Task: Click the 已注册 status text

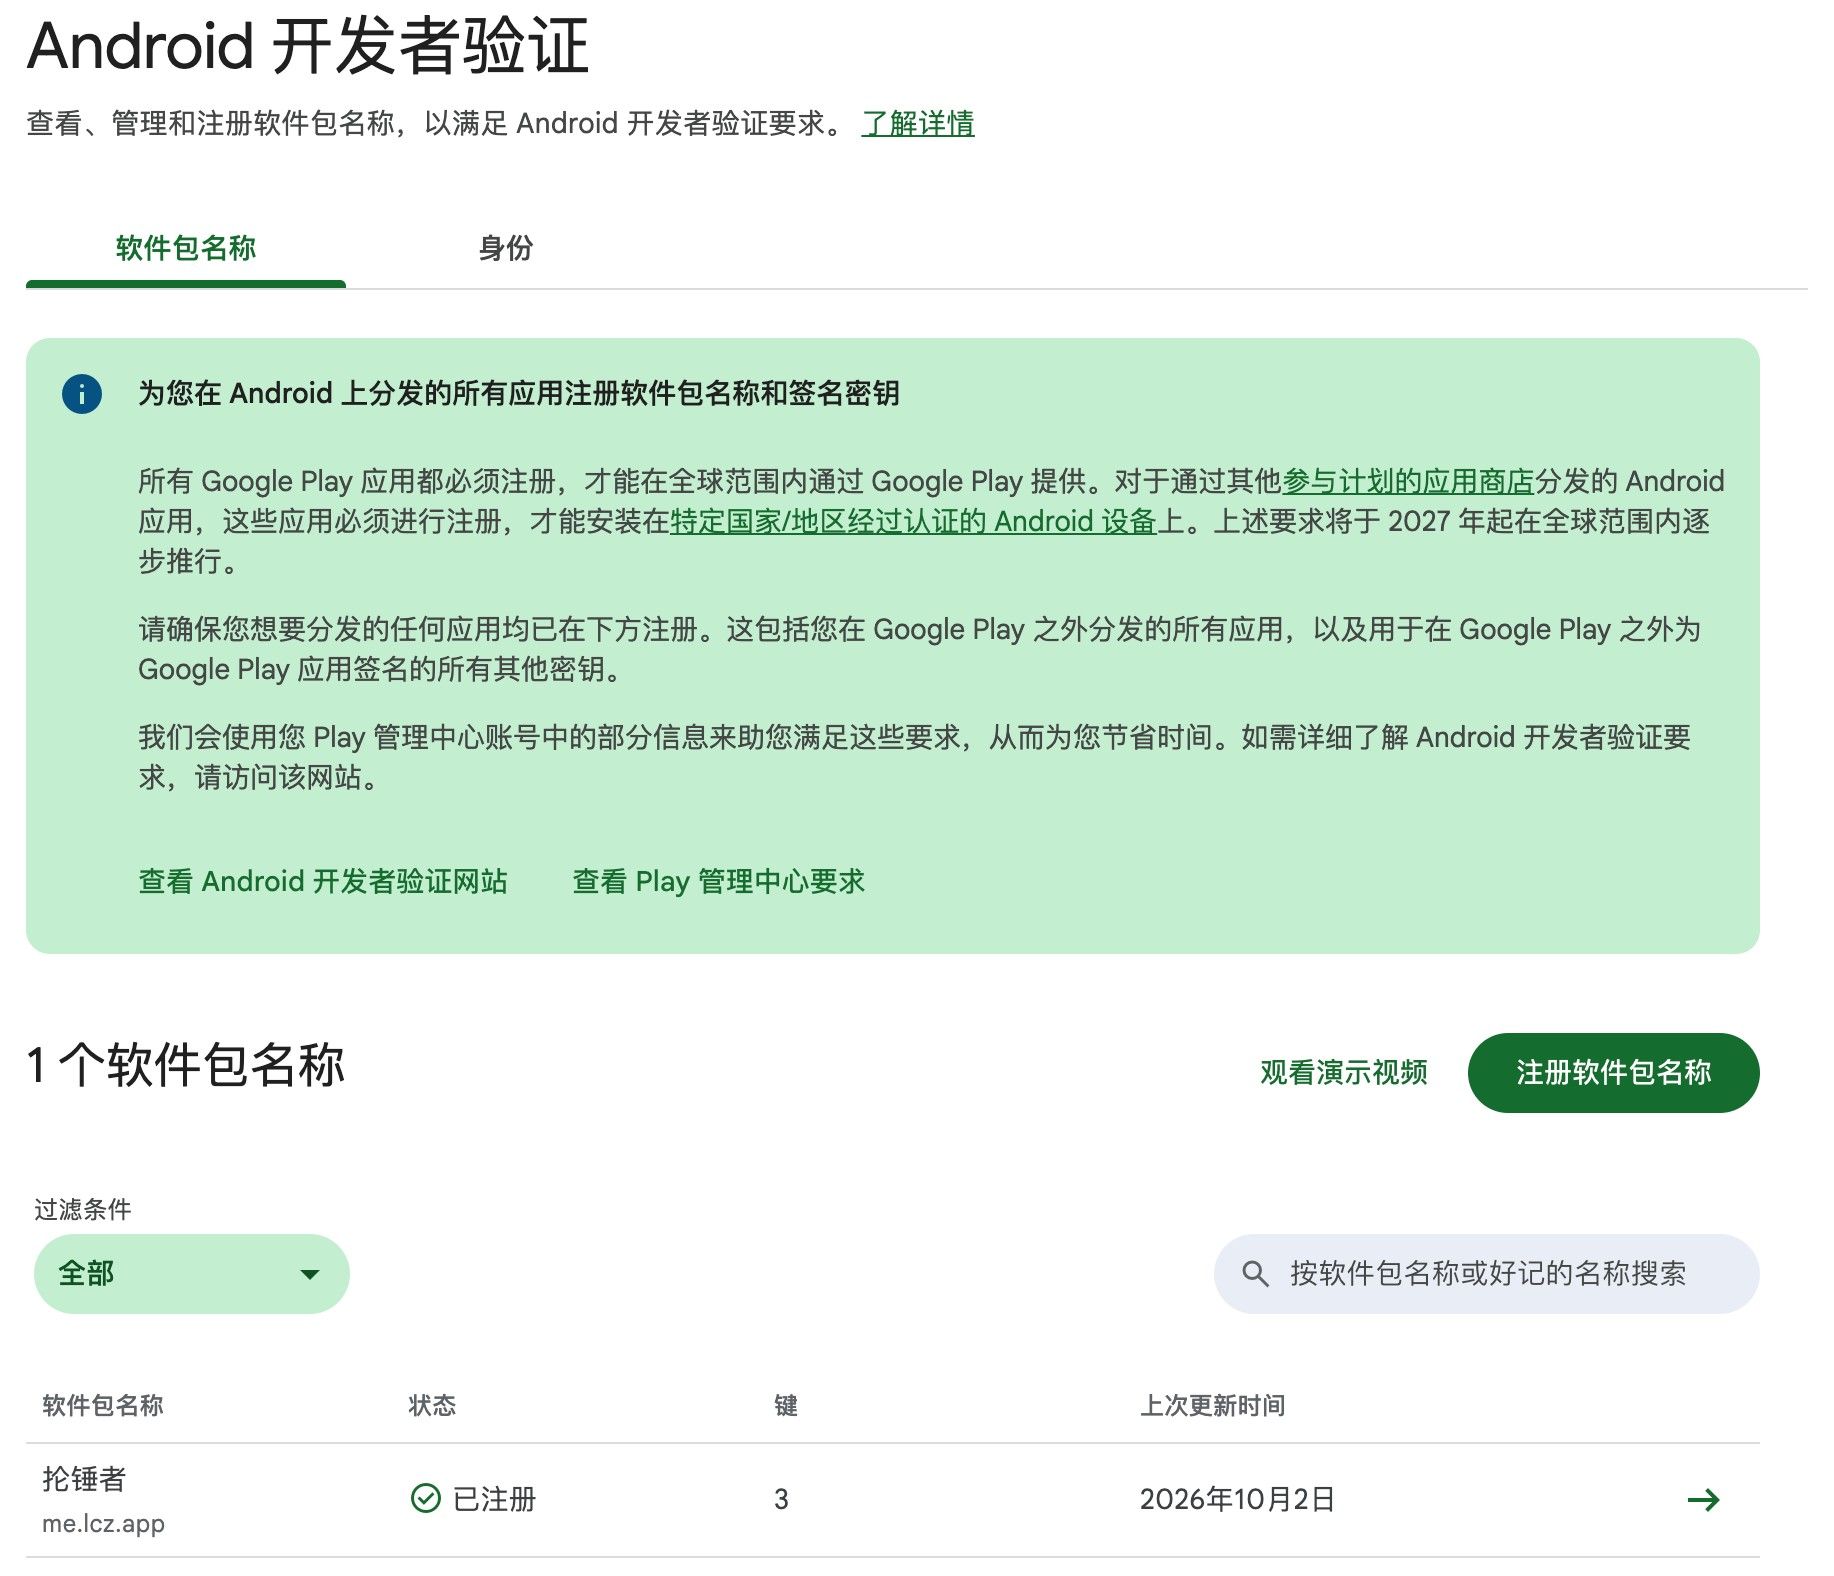Action: (495, 1499)
